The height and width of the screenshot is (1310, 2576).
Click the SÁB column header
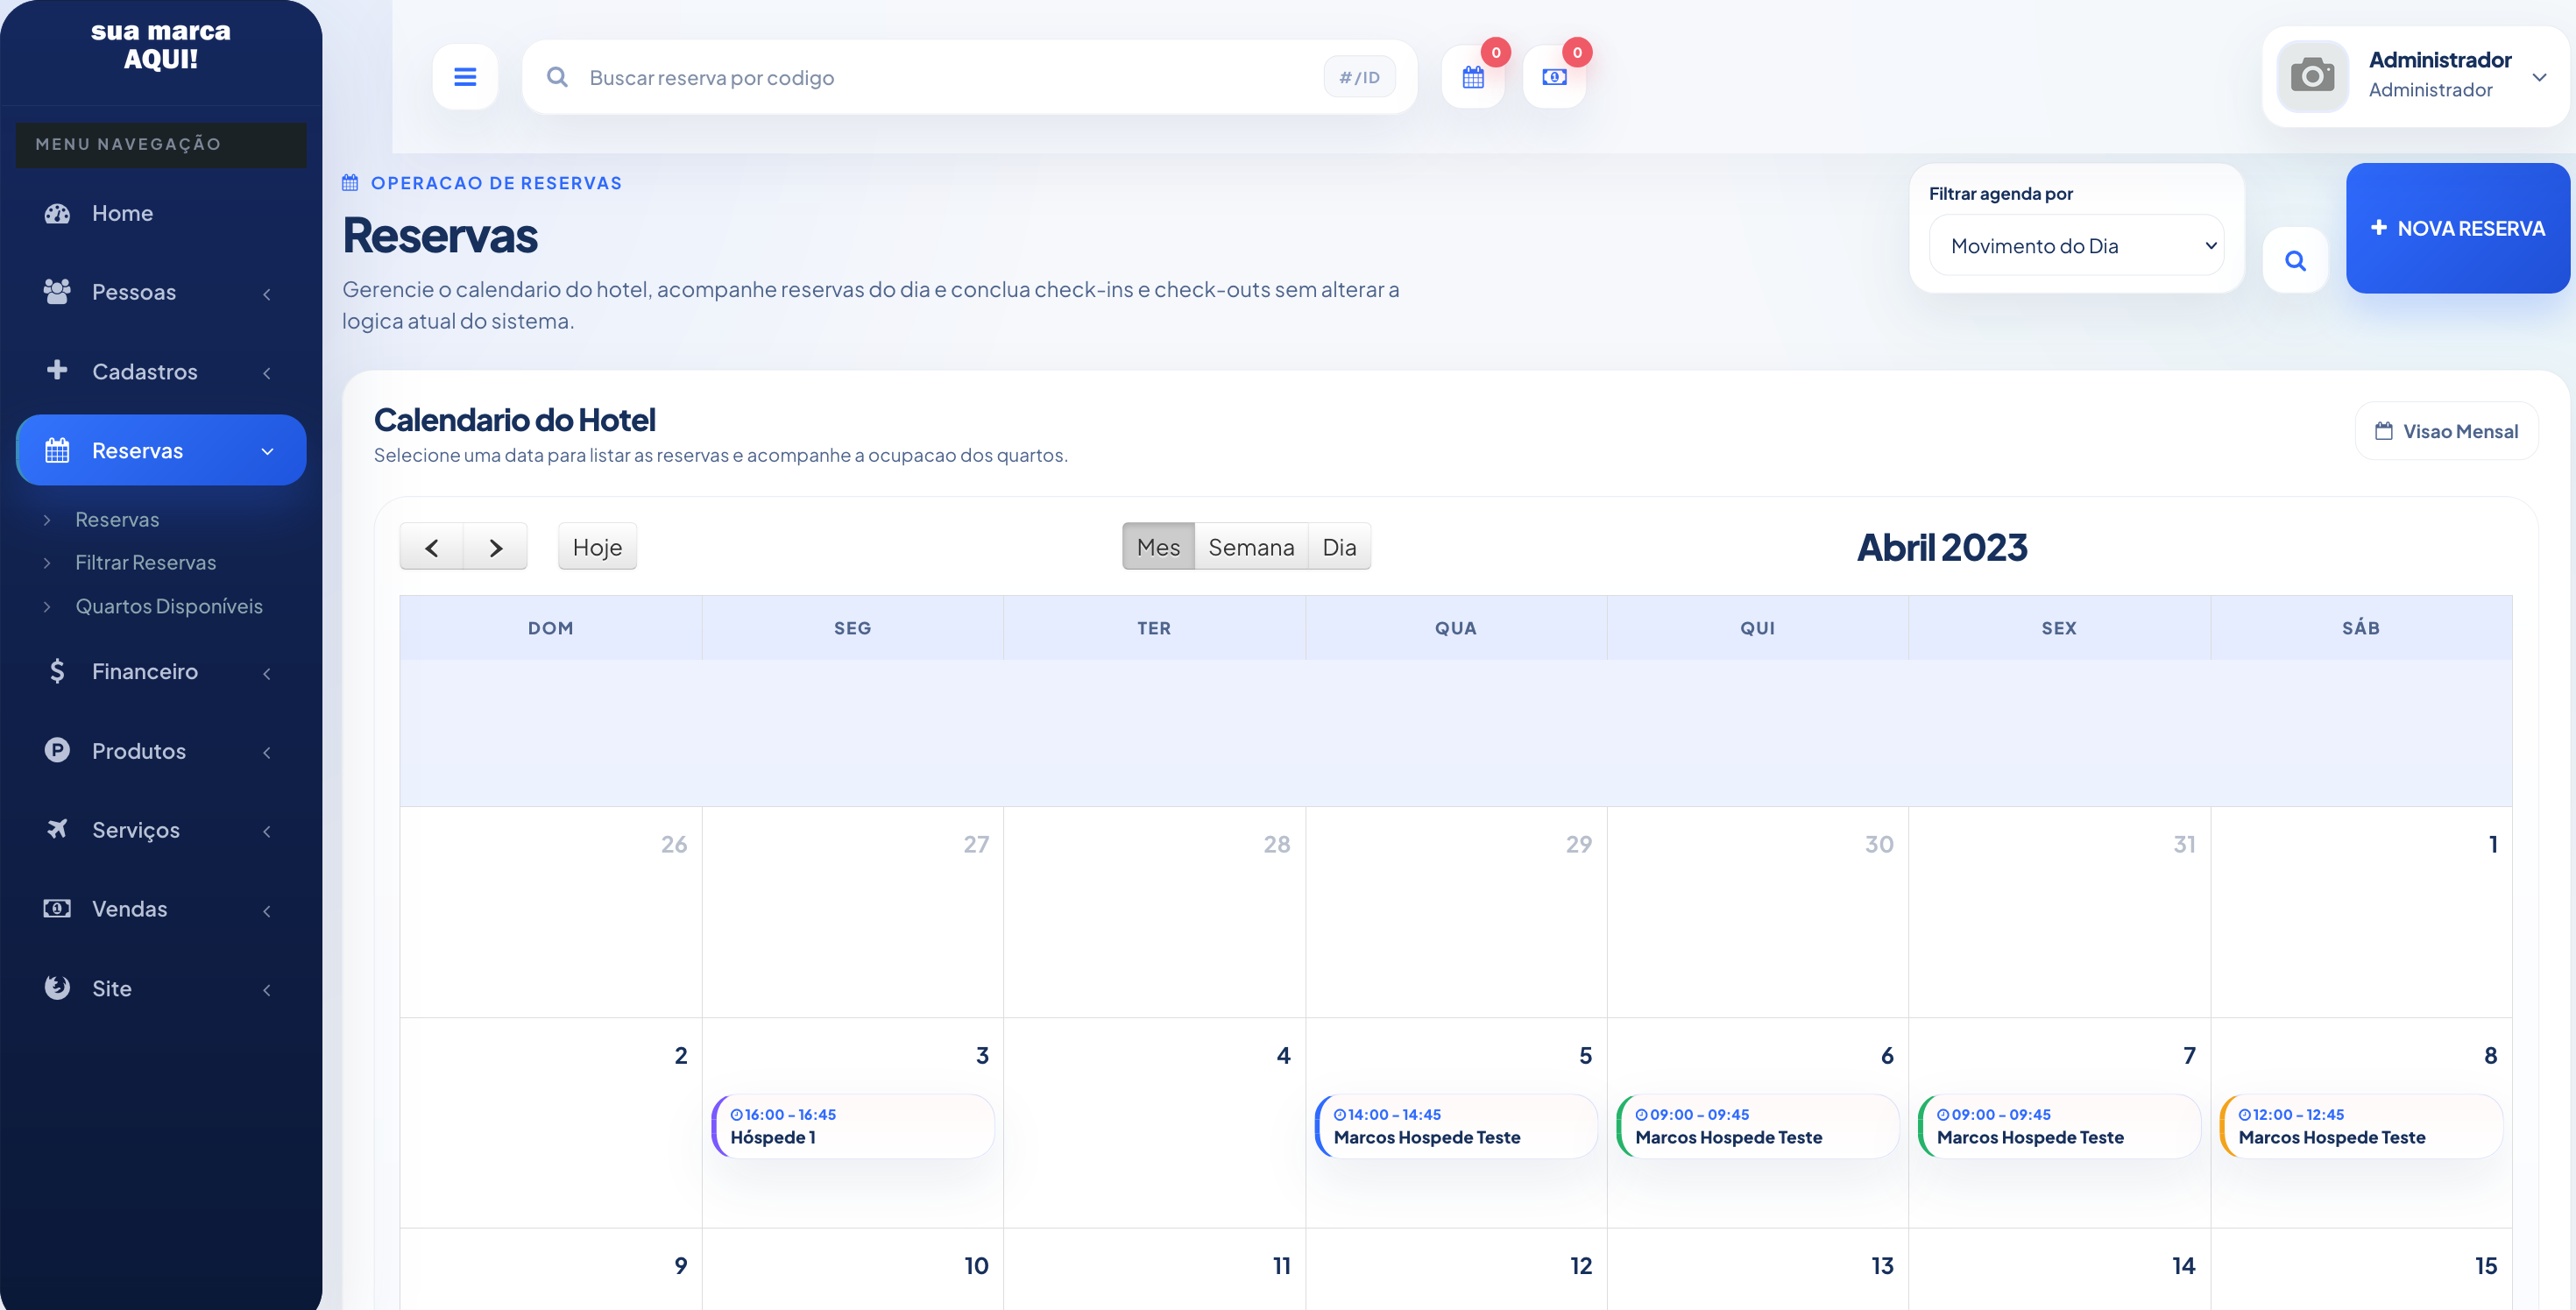pyautogui.click(x=2361, y=628)
